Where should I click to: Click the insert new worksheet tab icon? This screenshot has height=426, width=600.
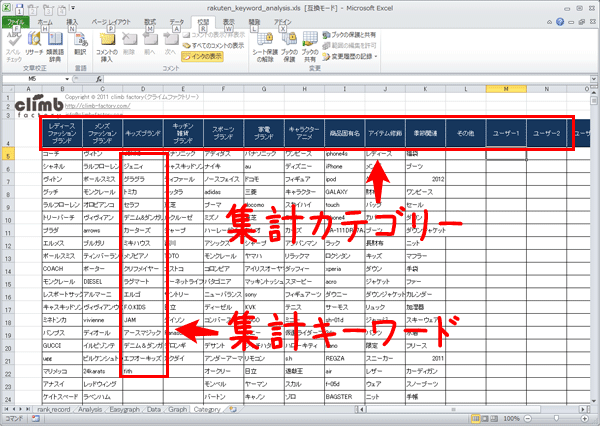(233, 409)
